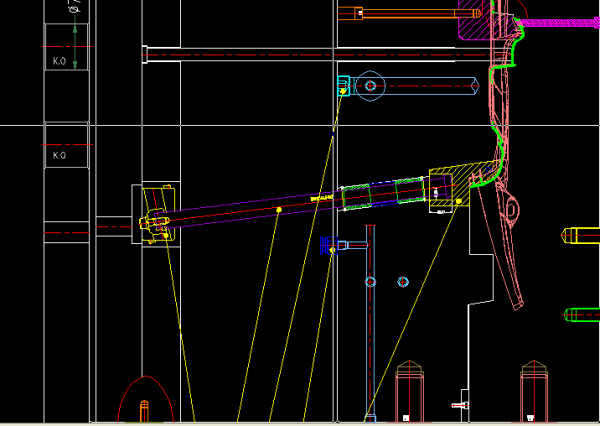600x426 pixels.
Task: Pick the small cyan circle on the vertical blue line
Action: click(x=370, y=282)
